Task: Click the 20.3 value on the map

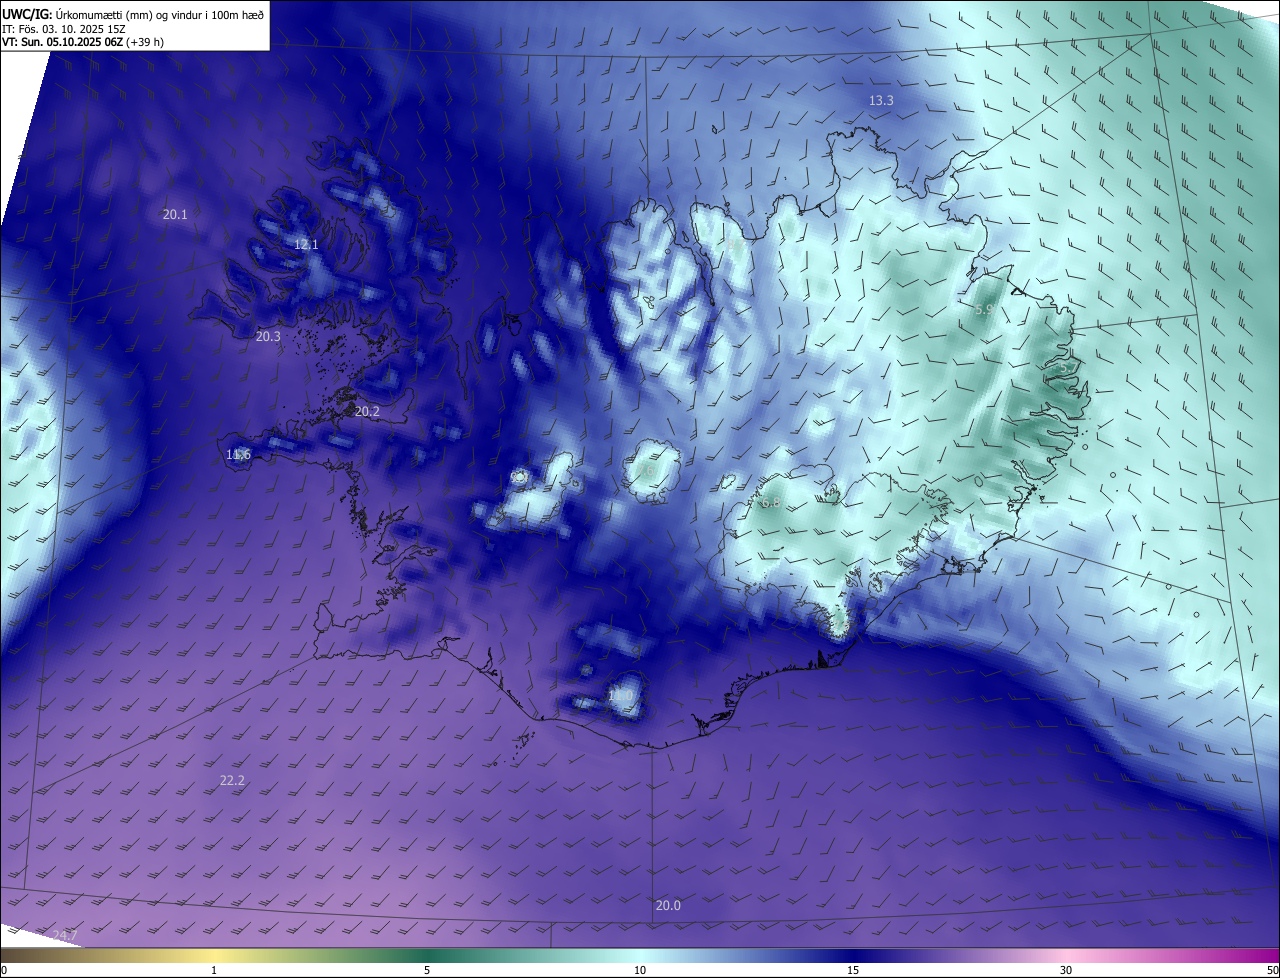Action: pos(268,337)
